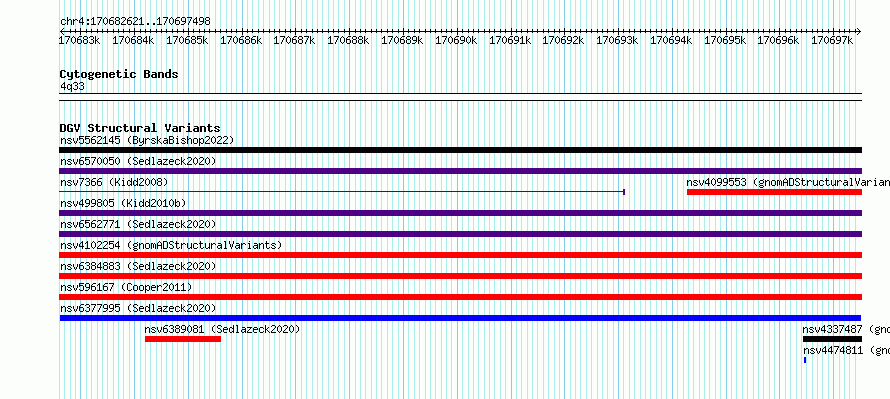Open nsv6562771 (Sedlazeck2020) label
The height and width of the screenshot is (399, 890).
pyautogui.click(x=138, y=224)
